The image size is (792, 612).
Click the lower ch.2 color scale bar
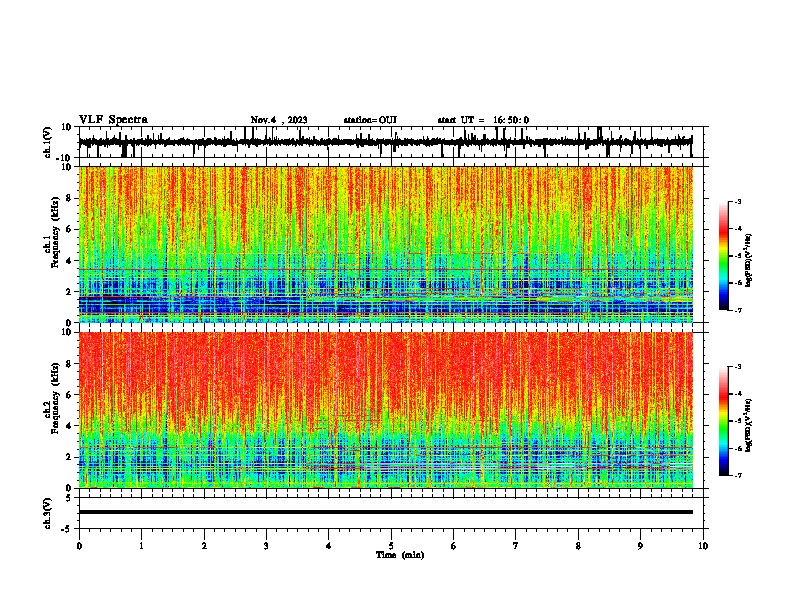point(723,421)
